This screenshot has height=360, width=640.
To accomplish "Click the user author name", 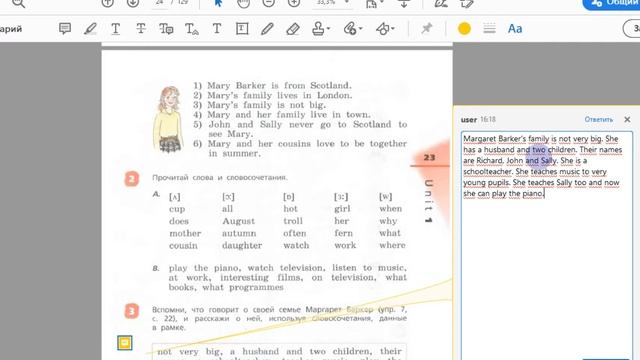I will click(469, 120).
